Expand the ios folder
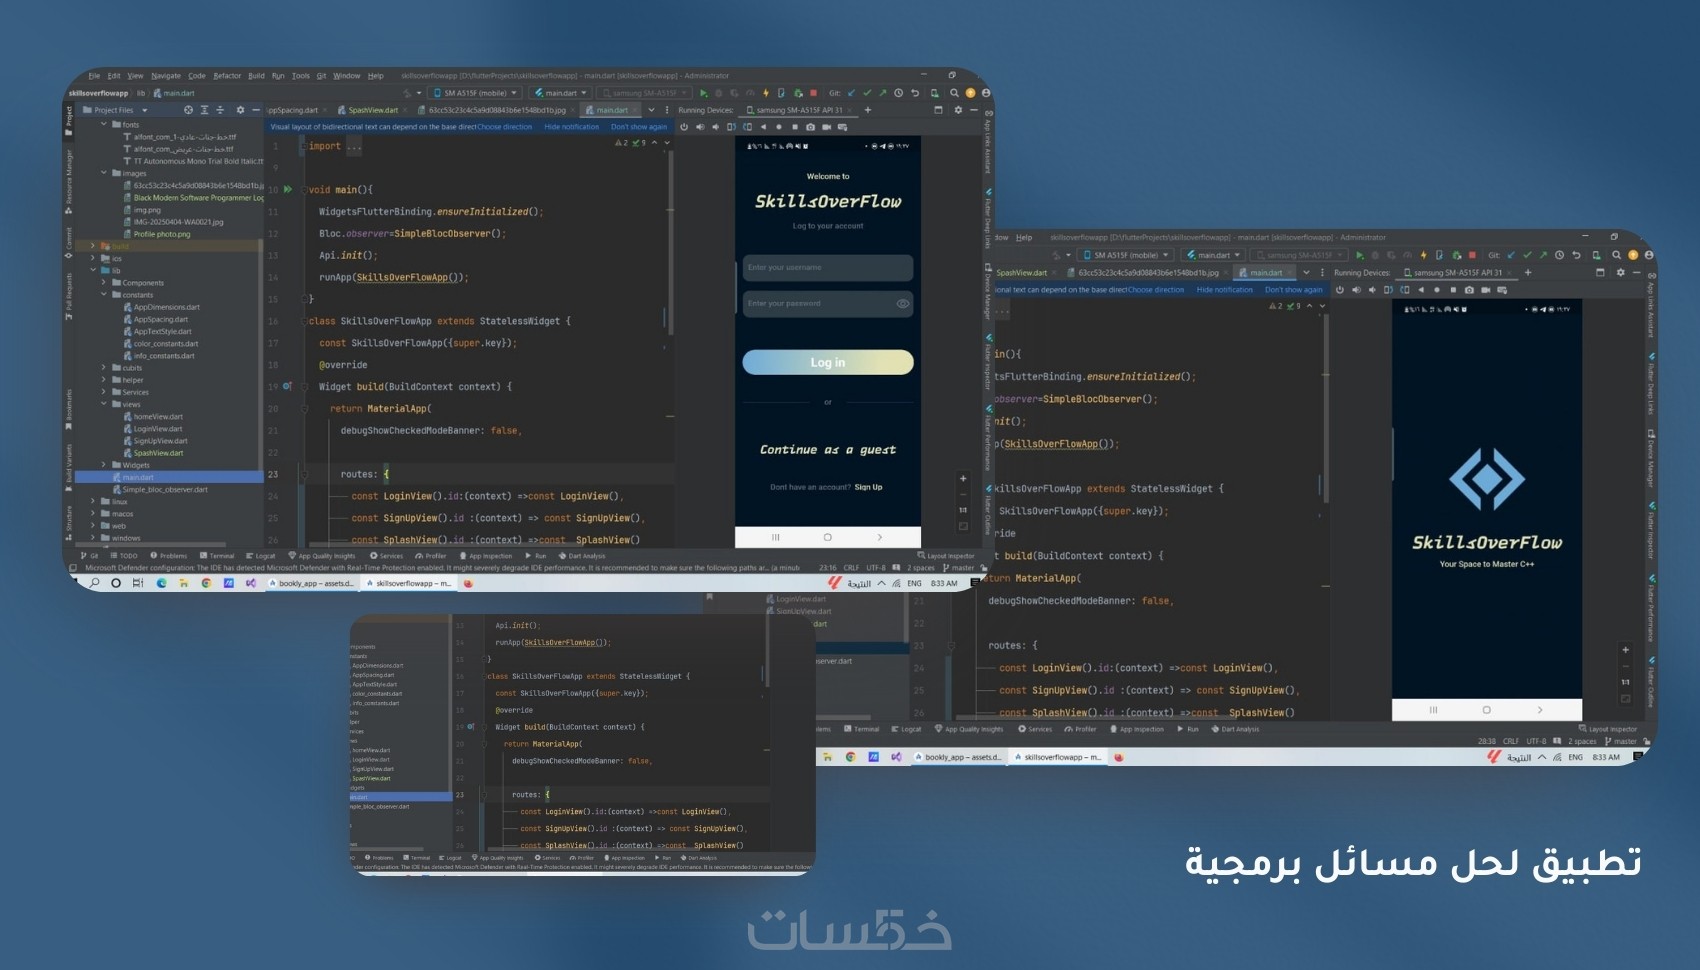Viewport: 1700px width, 970px height. pyautogui.click(x=93, y=258)
